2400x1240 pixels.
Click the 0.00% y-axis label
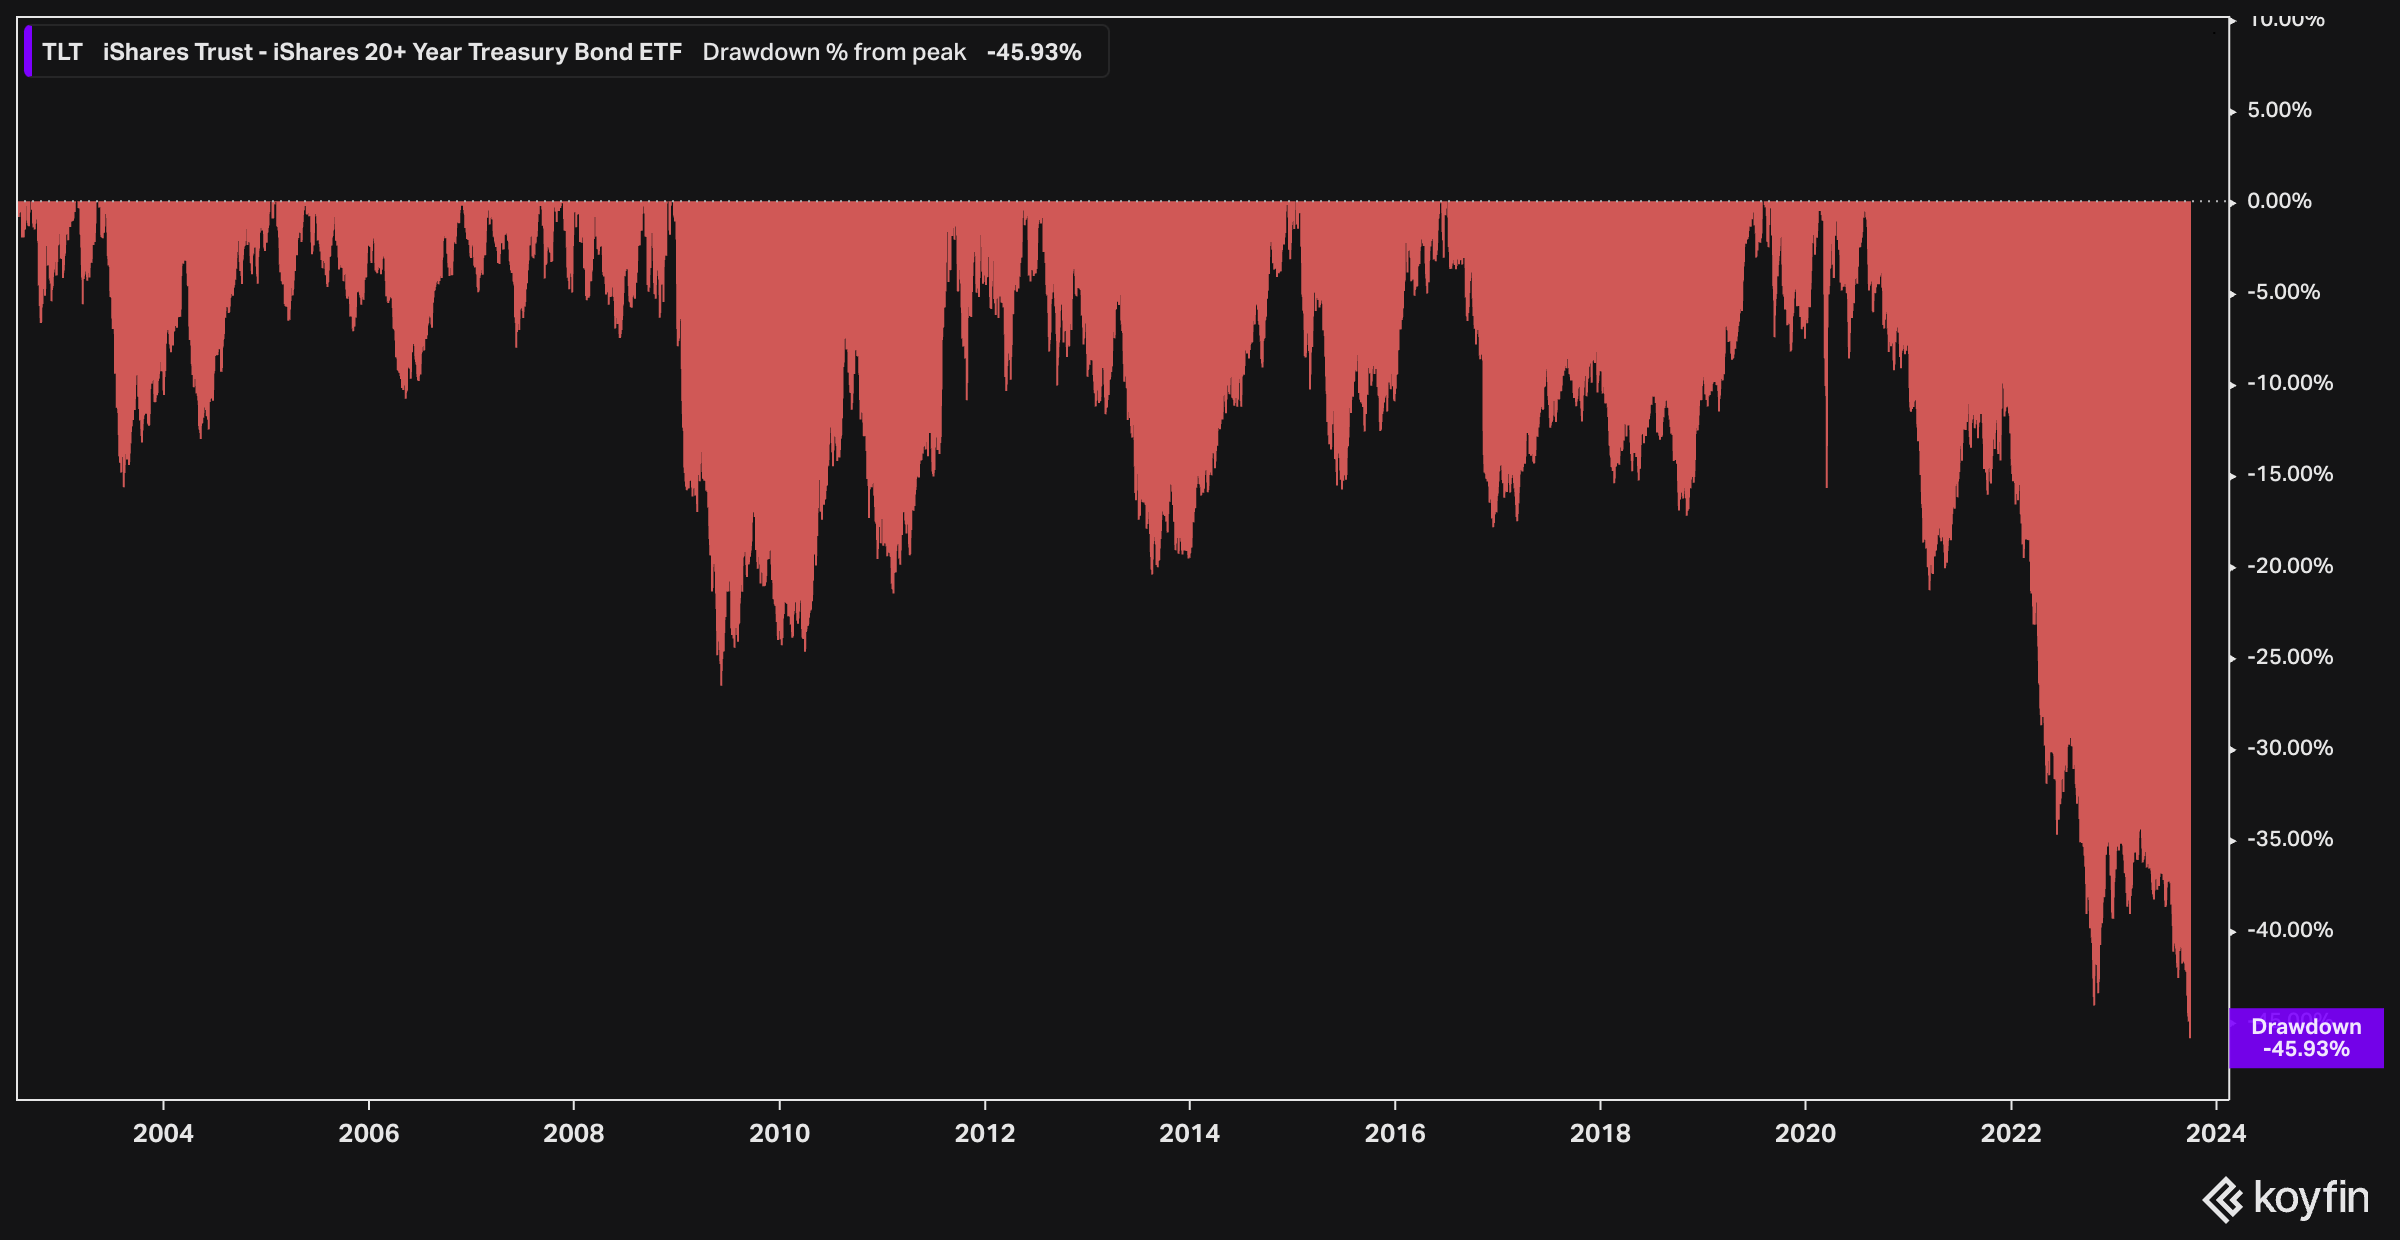click(x=2279, y=201)
